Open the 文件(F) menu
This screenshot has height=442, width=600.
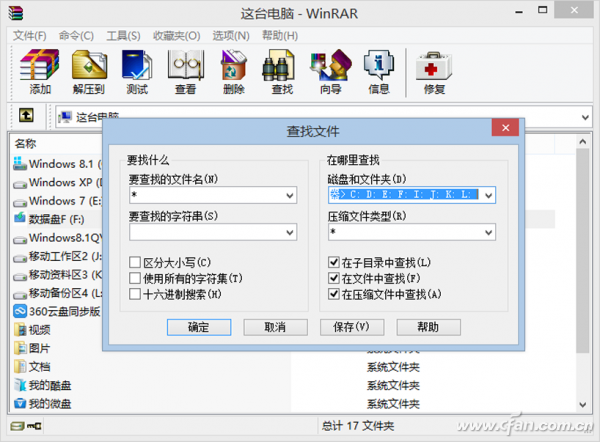[x=30, y=36]
